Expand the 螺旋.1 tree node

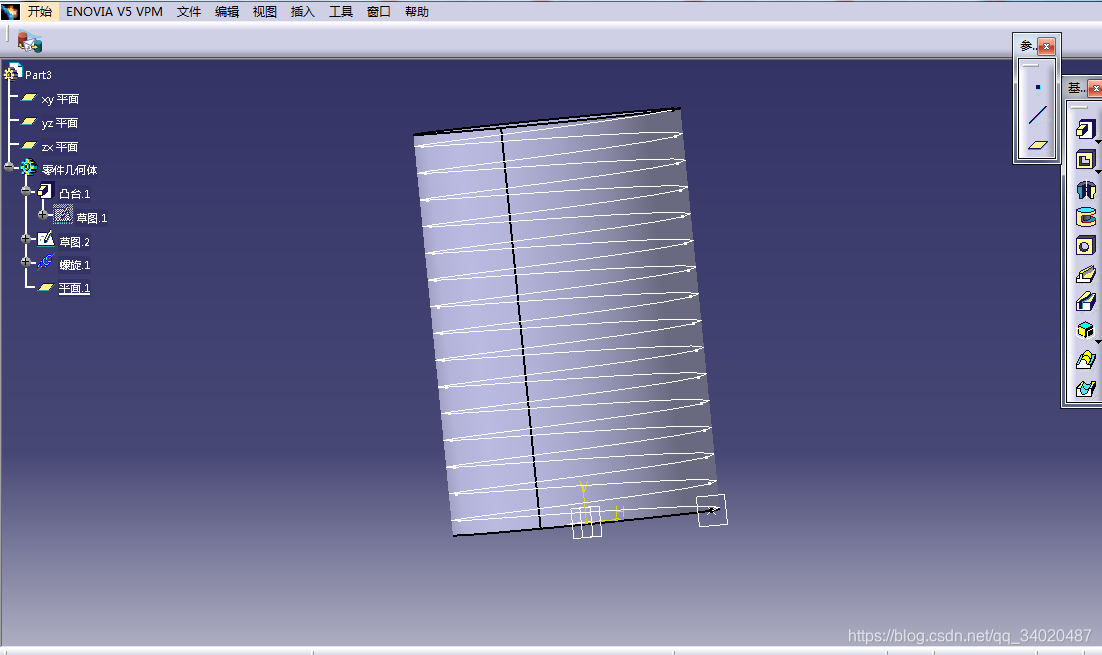click(x=27, y=263)
